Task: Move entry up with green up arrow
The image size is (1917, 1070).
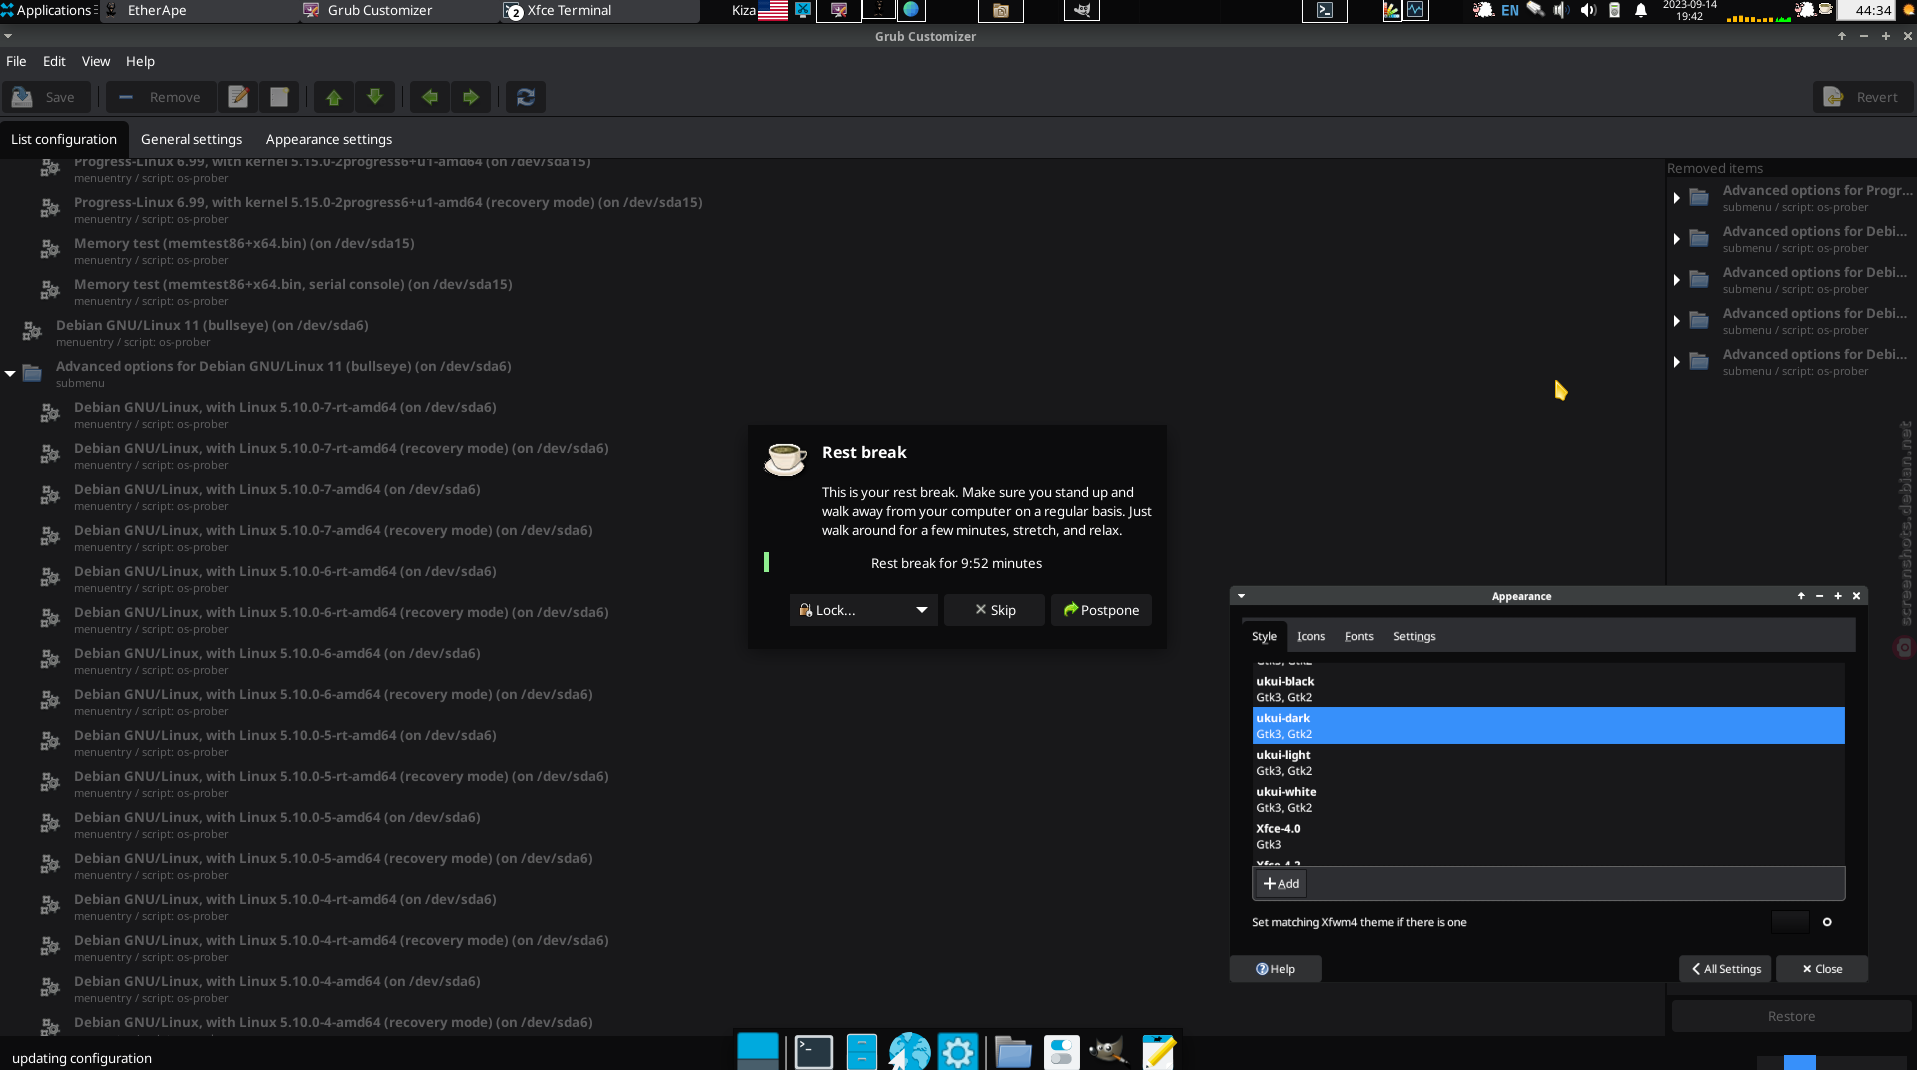Action: point(334,97)
